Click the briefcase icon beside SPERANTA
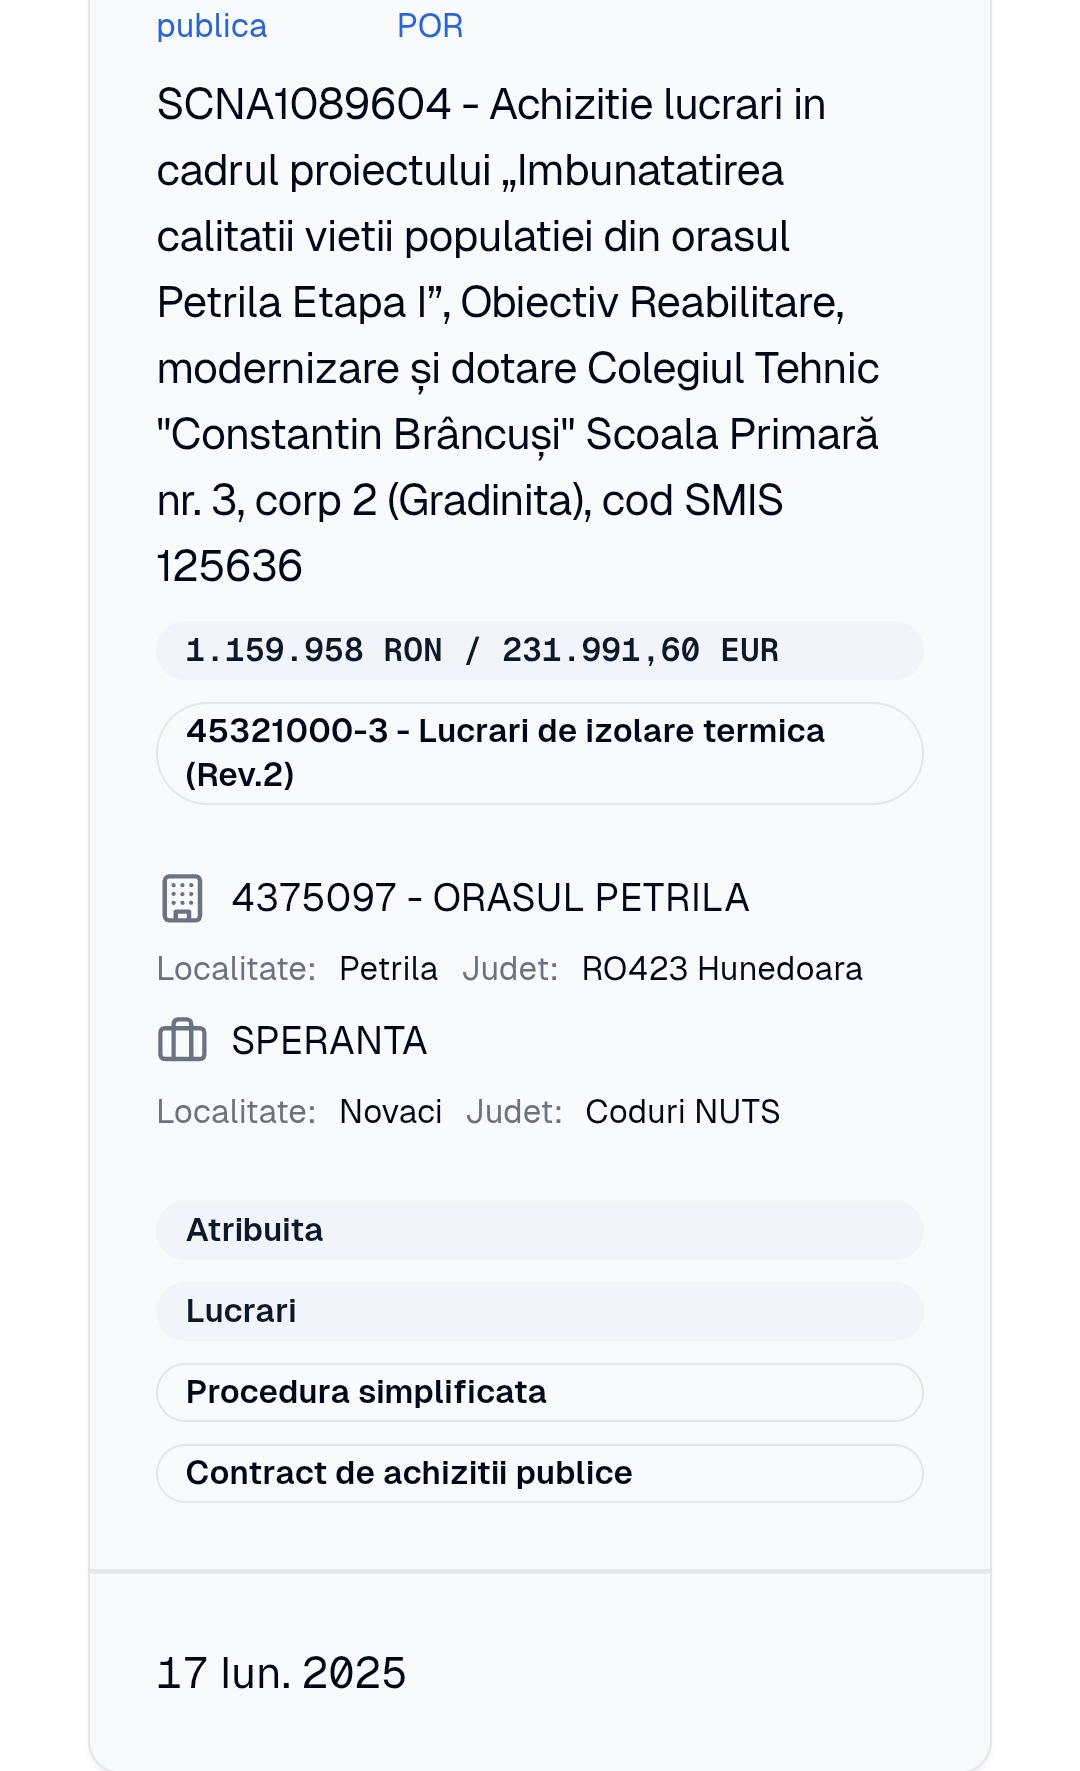Viewport: 1080px width, 1771px height. [x=182, y=1040]
